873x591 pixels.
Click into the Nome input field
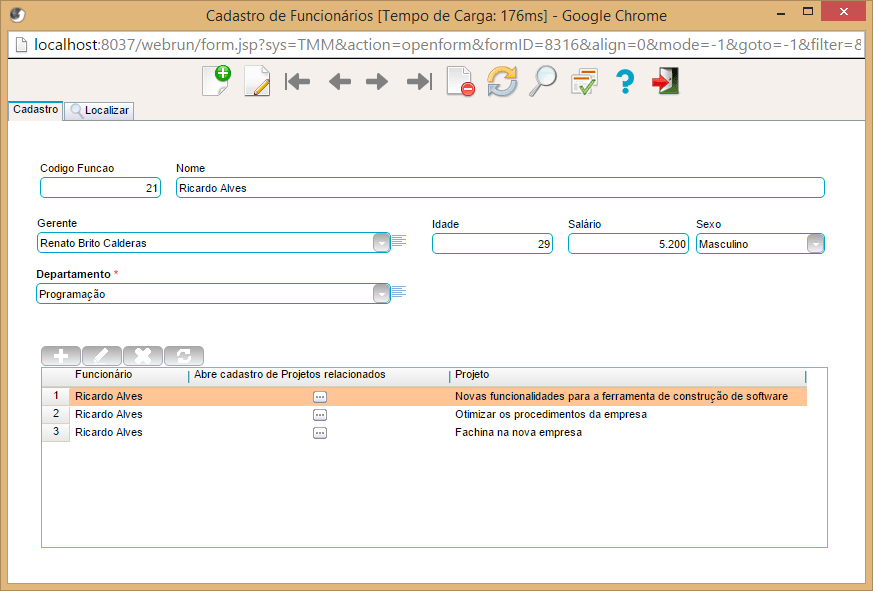tap(500, 188)
